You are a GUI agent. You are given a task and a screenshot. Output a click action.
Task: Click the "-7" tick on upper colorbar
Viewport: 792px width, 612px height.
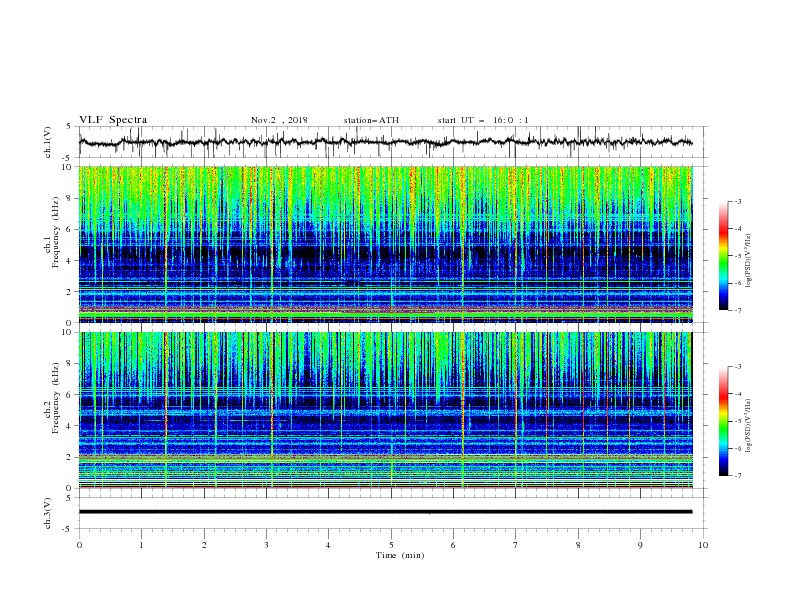pyautogui.click(x=737, y=310)
